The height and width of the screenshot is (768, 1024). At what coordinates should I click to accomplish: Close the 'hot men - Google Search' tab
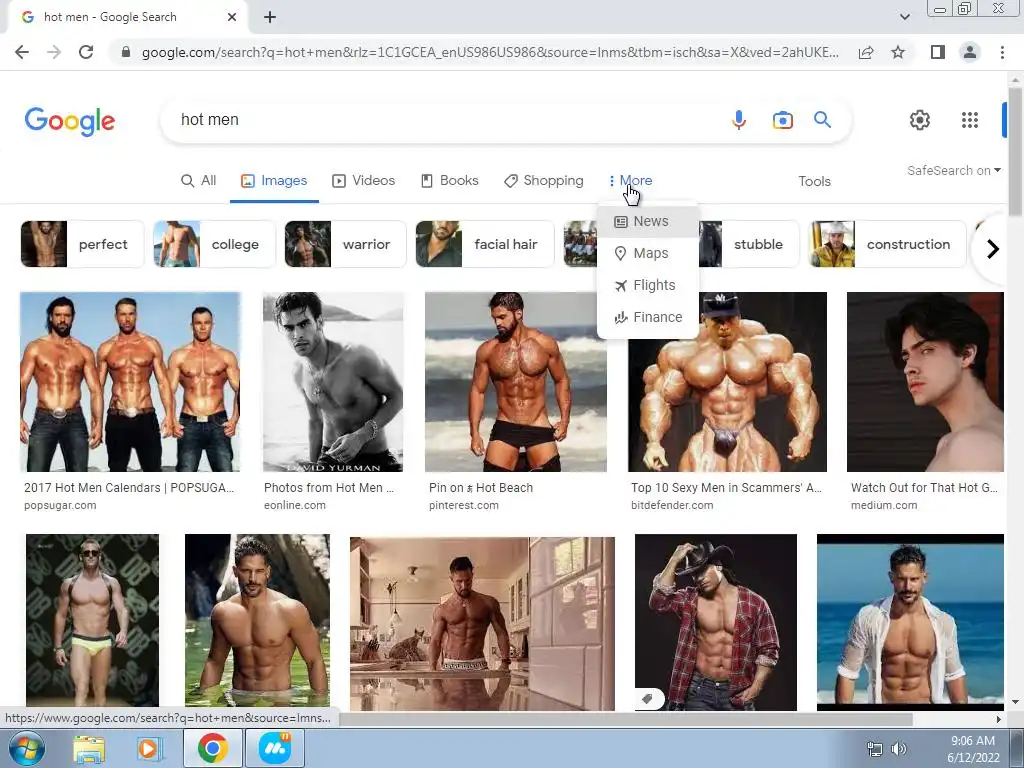tap(232, 18)
